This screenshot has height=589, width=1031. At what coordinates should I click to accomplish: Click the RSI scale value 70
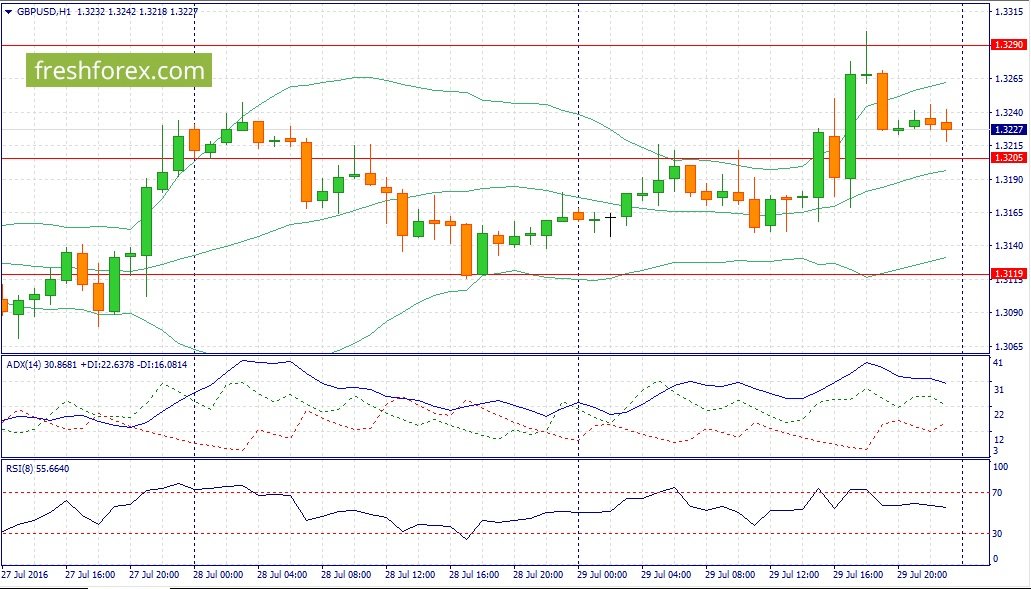(998, 492)
